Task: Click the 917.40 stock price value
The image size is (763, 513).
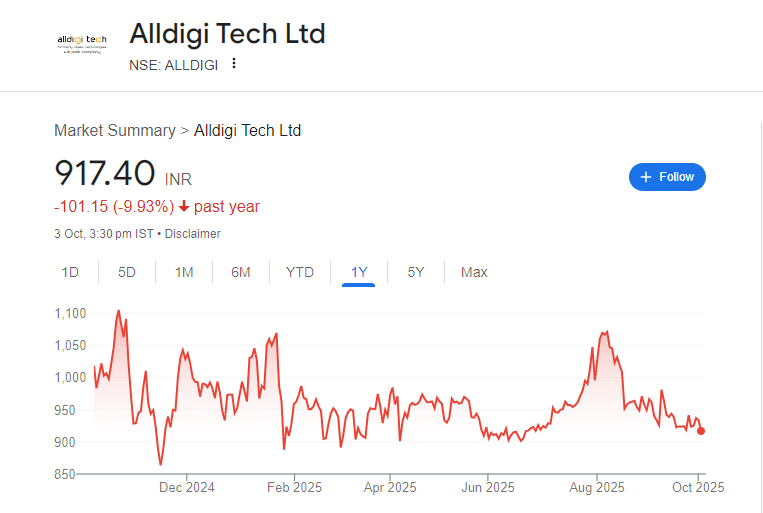Action: tap(105, 173)
